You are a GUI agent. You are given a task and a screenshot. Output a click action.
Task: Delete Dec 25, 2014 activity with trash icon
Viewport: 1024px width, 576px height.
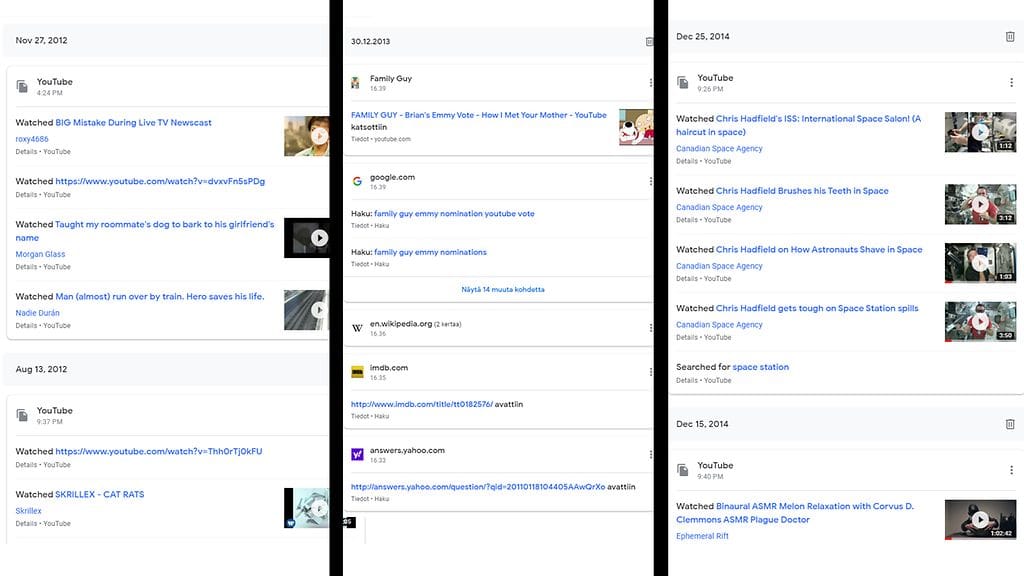coord(1010,37)
